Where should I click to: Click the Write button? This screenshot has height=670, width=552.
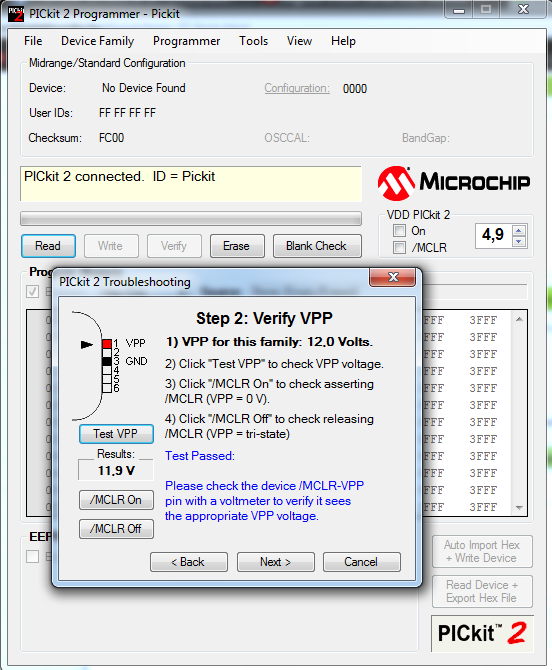tap(111, 246)
